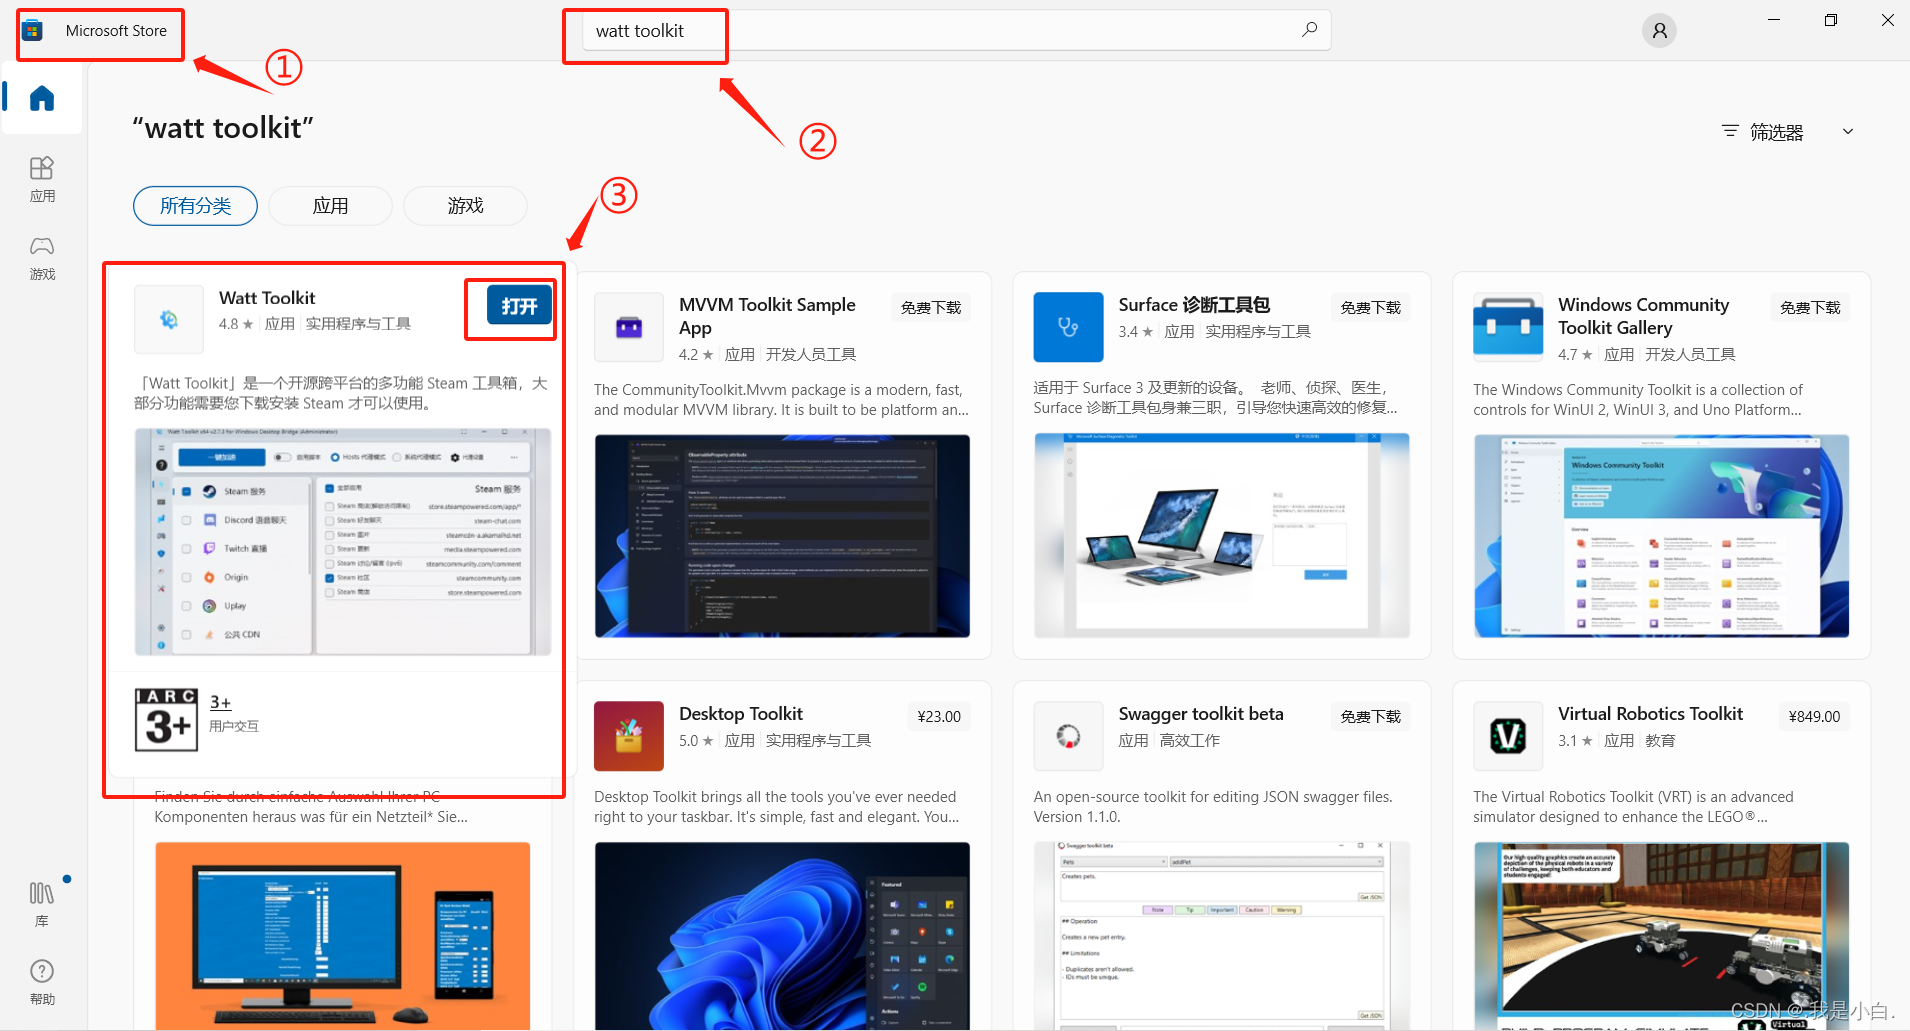Open the MVVM Toolkit screenshot thumbnail
This screenshot has height=1031, width=1910.
pyautogui.click(x=782, y=536)
